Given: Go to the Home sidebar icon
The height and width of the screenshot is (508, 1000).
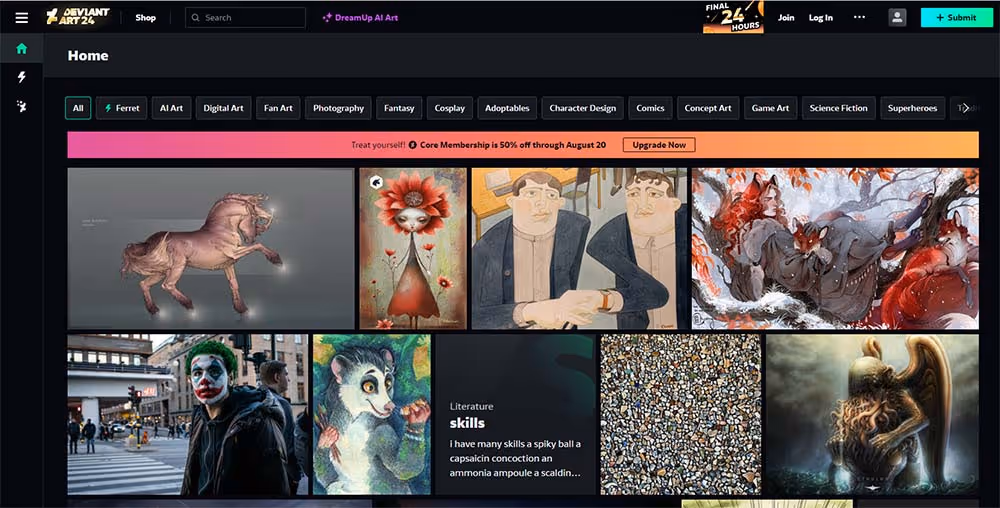Looking at the screenshot, I should coord(22,48).
